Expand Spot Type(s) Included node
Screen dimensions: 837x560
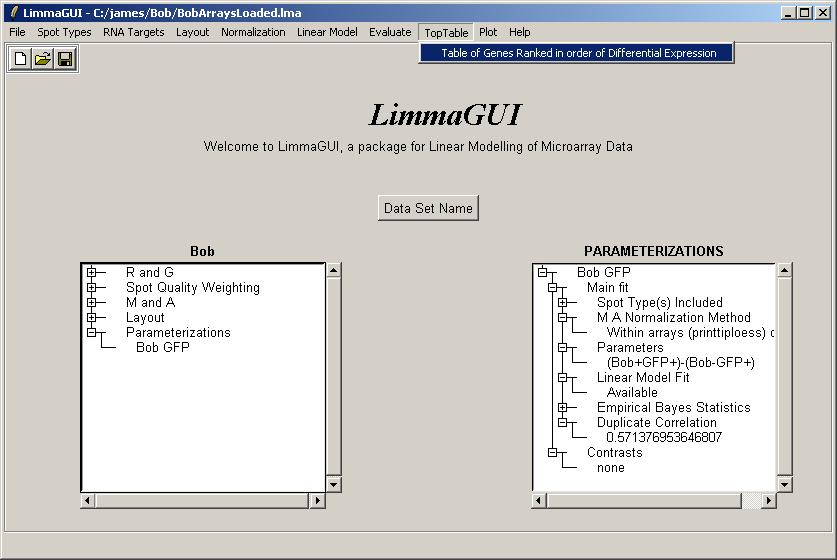pos(563,302)
